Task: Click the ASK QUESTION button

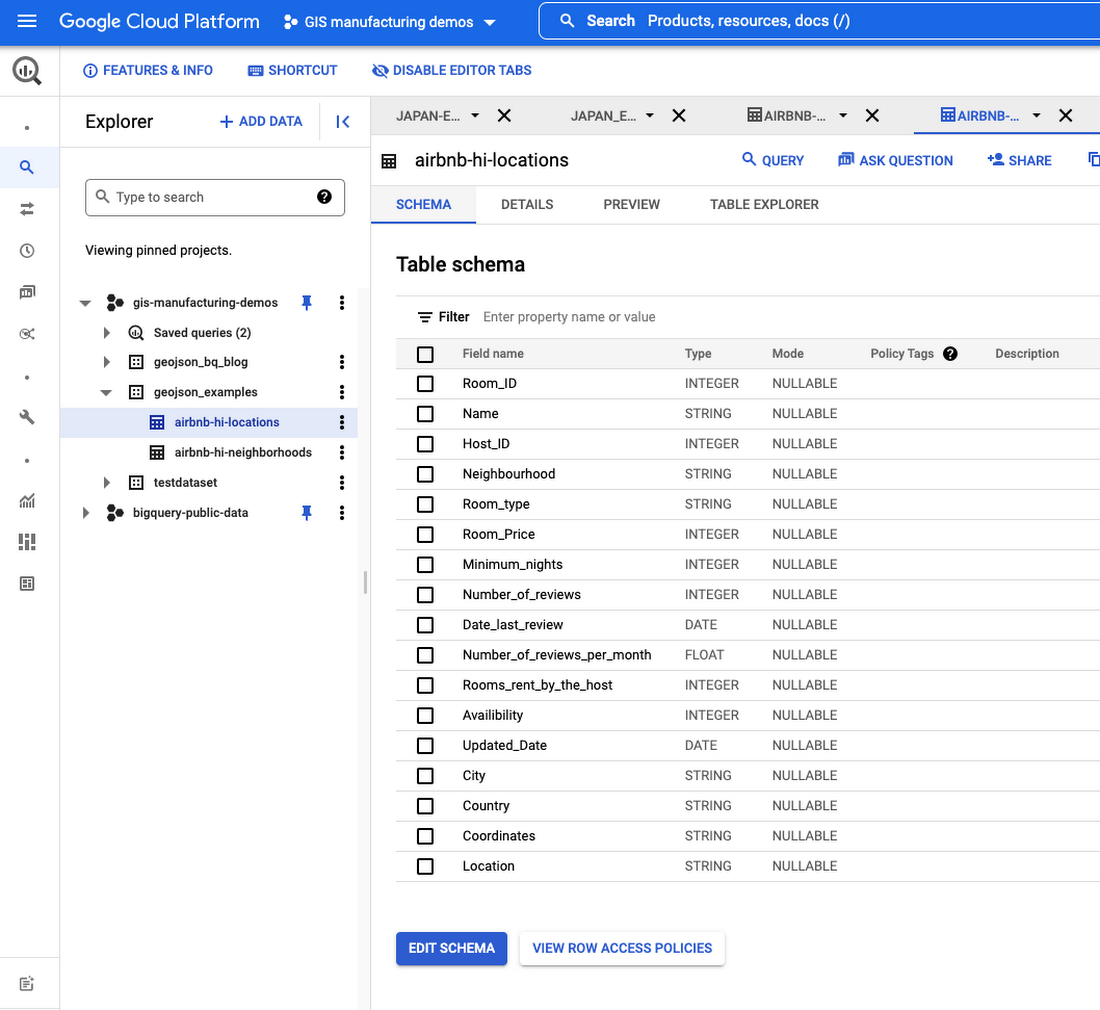Action: (895, 160)
